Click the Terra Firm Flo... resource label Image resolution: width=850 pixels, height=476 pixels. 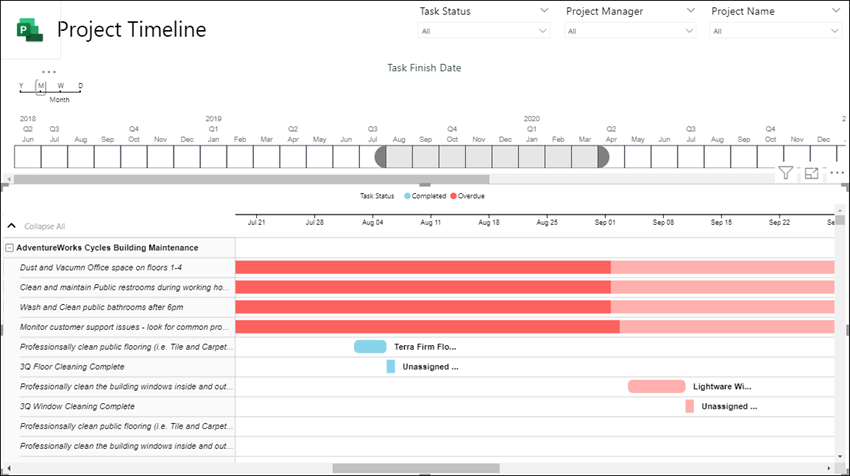pos(425,346)
